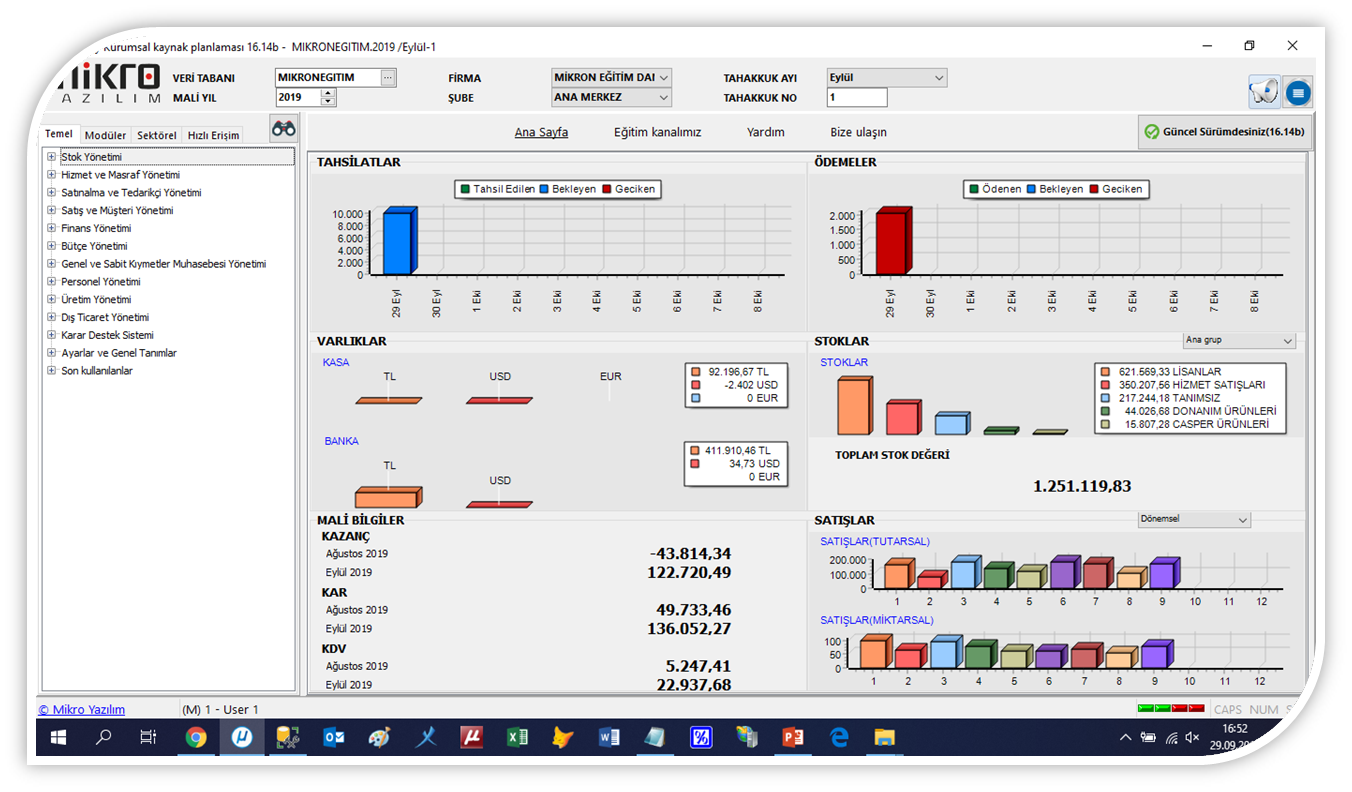The height and width of the screenshot is (792, 1352).
Task: Click the binoculars search icon
Action: pos(283,128)
